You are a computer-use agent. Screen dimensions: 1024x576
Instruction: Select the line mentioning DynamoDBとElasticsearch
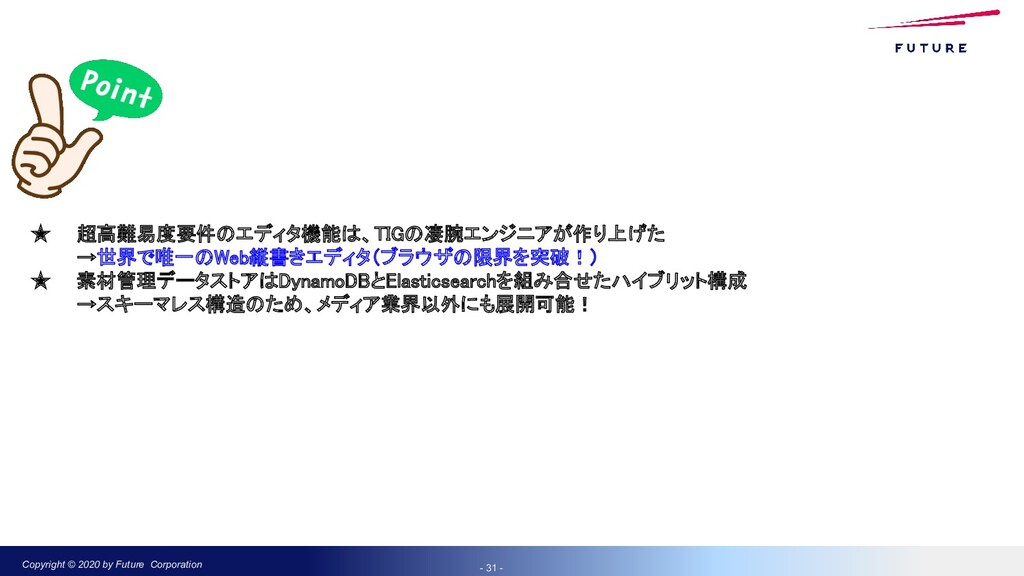411,281
